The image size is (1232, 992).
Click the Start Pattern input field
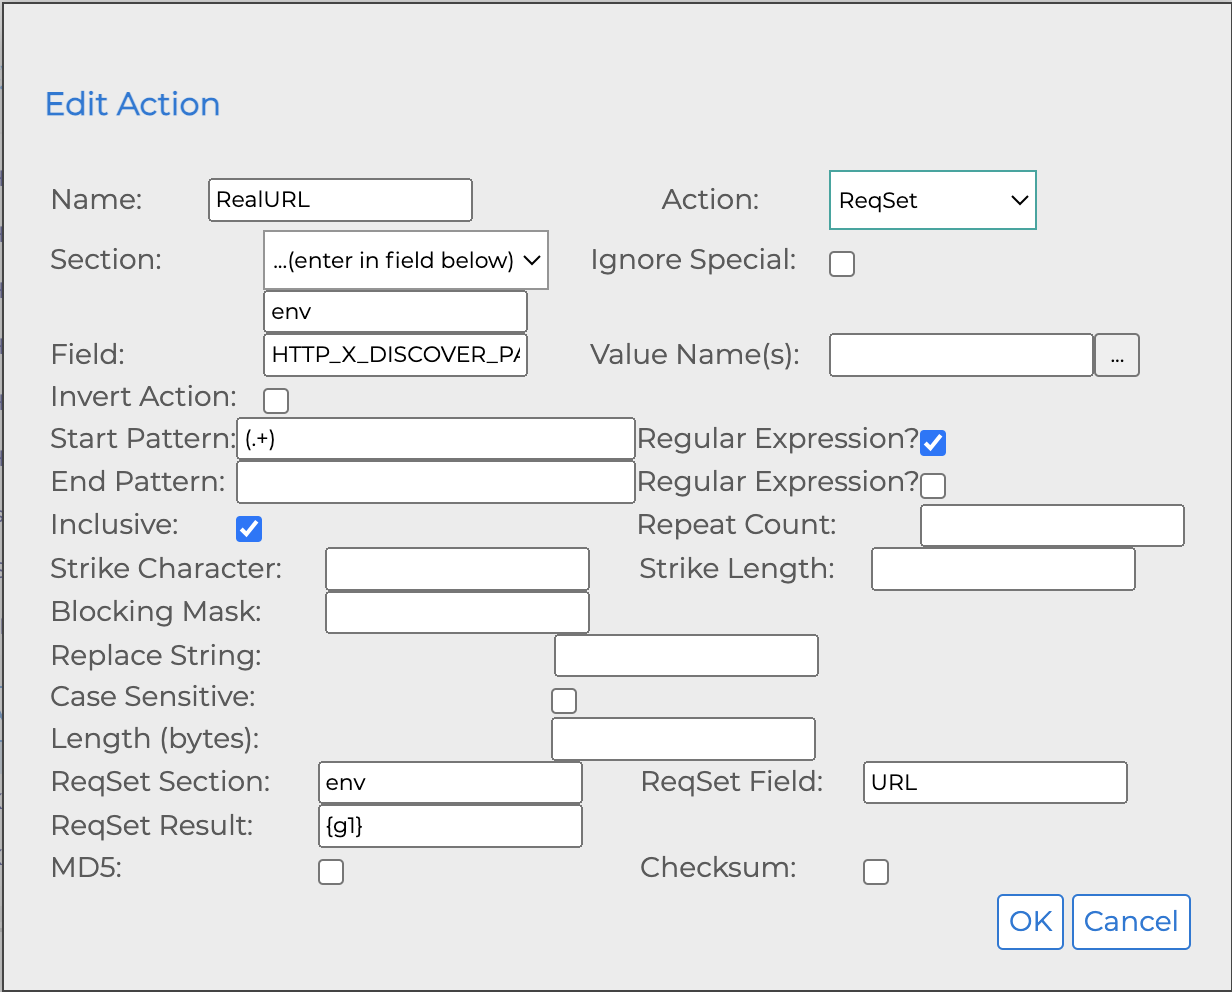[x=436, y=439]
